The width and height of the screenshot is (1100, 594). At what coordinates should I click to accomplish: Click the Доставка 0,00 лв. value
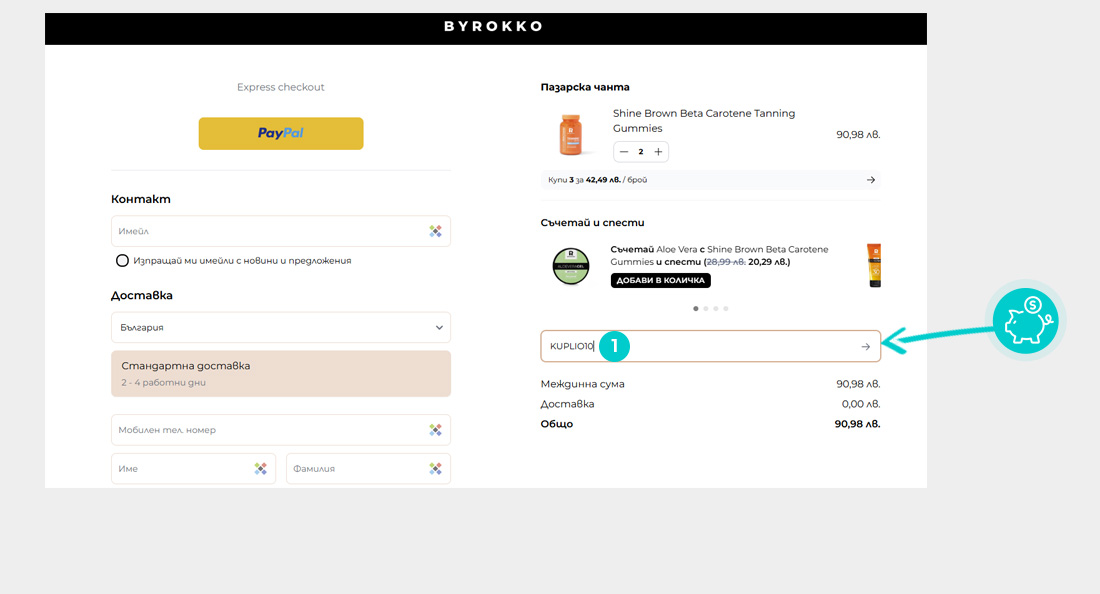[861, 404]
